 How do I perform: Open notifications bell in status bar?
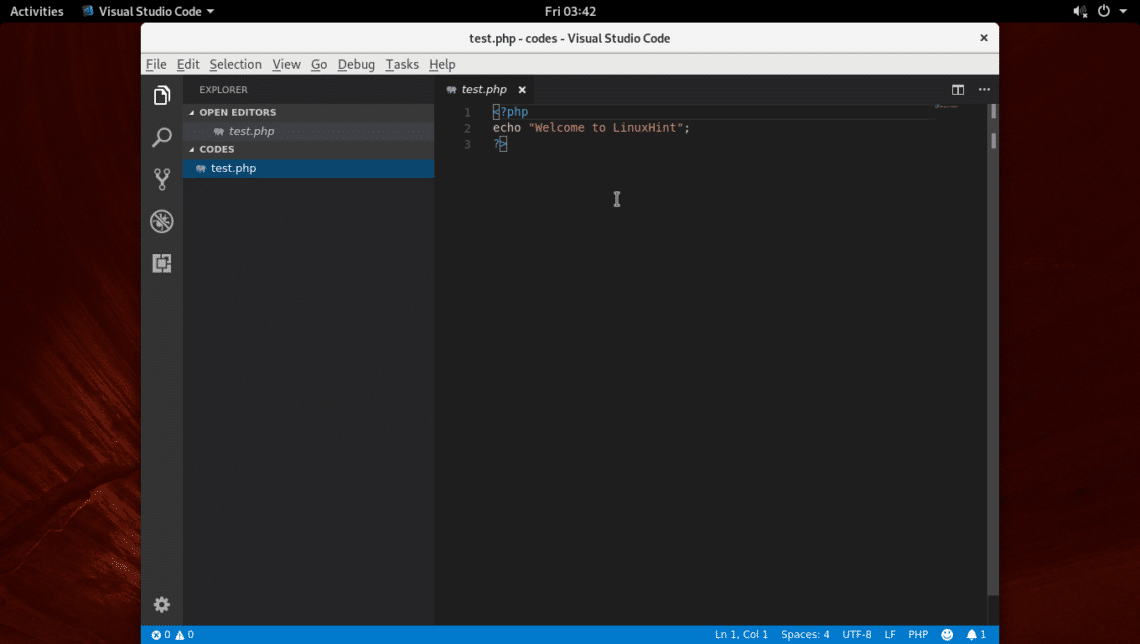pos(975,635)
